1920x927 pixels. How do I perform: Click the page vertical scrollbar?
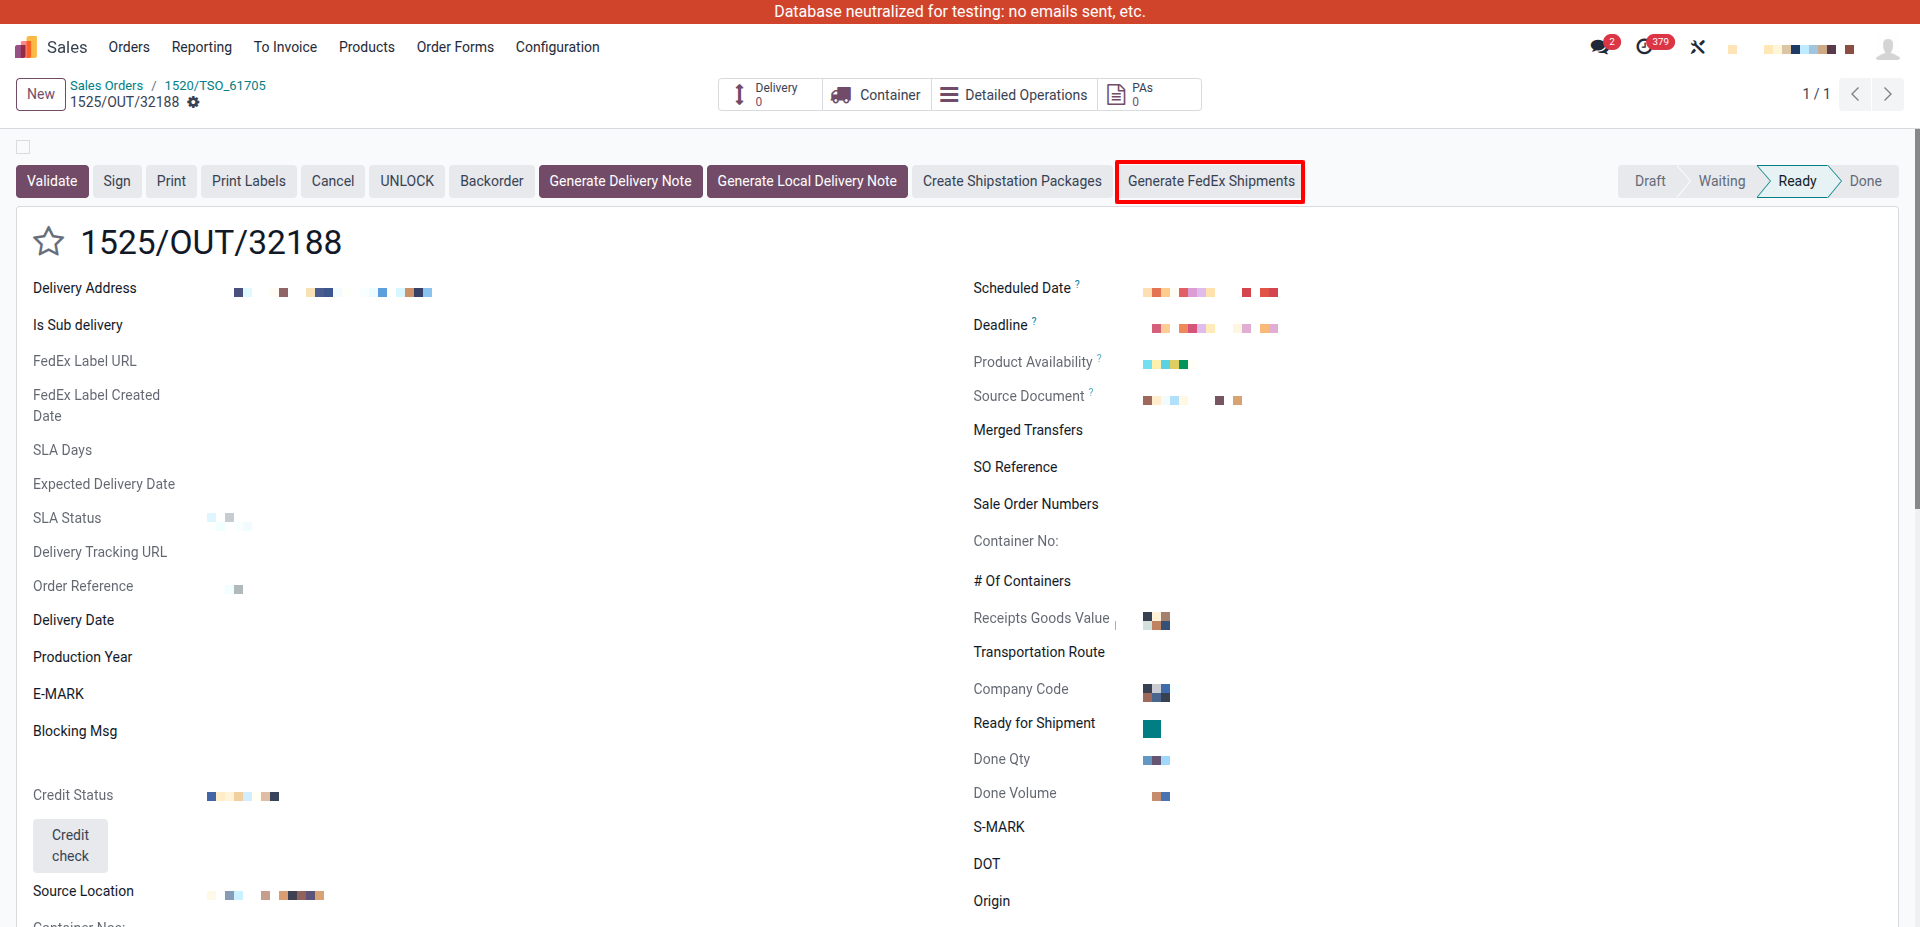1915,320
